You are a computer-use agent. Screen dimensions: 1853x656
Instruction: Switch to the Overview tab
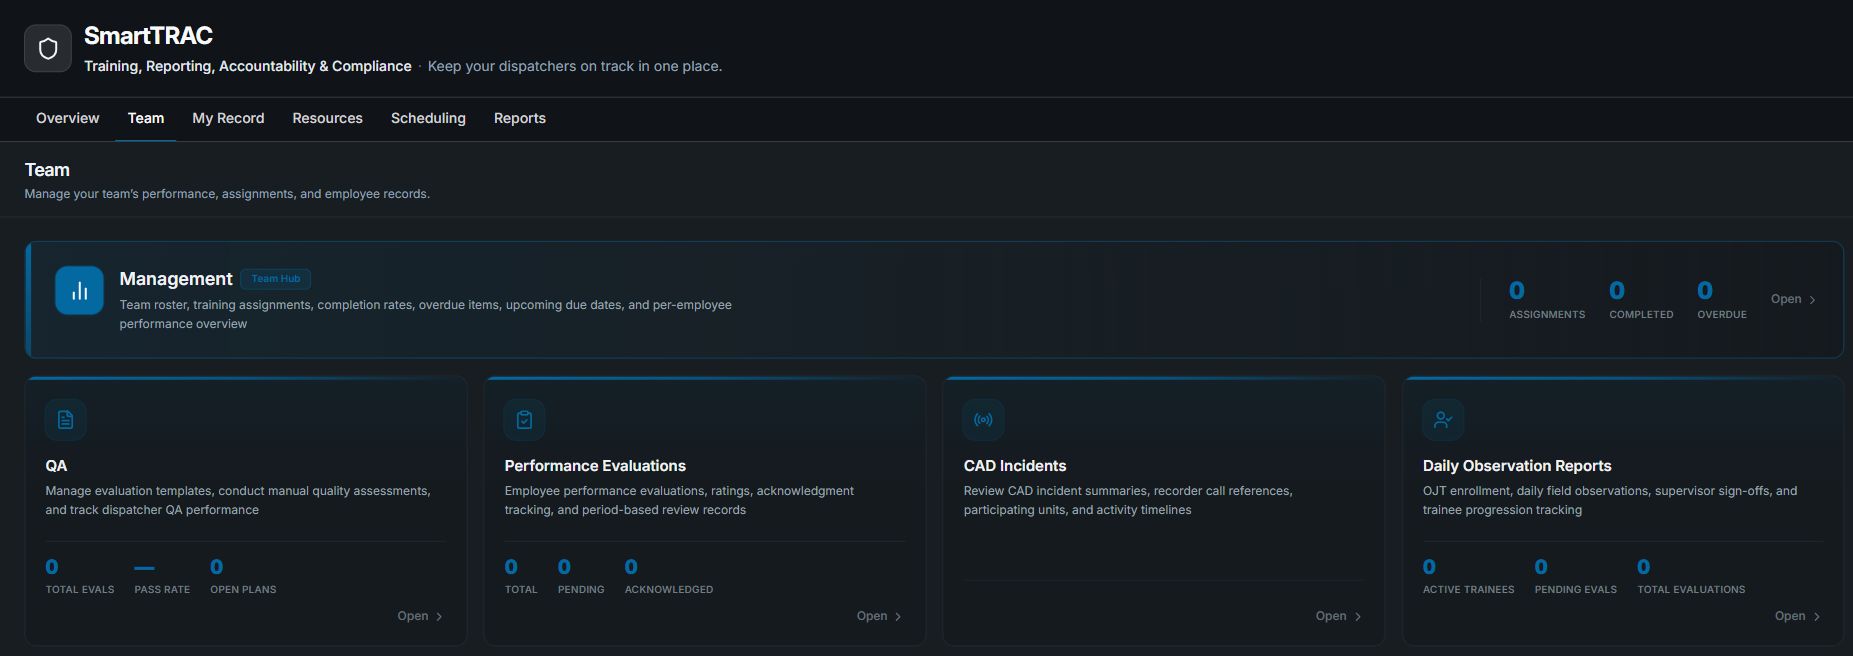click(68, 118)
